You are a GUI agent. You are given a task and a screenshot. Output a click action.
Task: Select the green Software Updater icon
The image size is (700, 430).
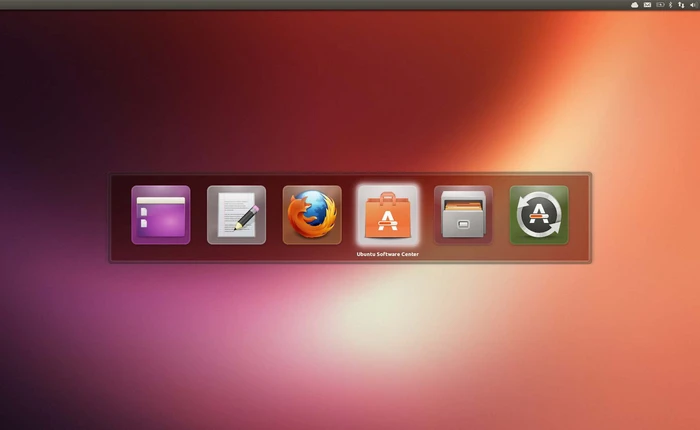[x=539, y=215]
